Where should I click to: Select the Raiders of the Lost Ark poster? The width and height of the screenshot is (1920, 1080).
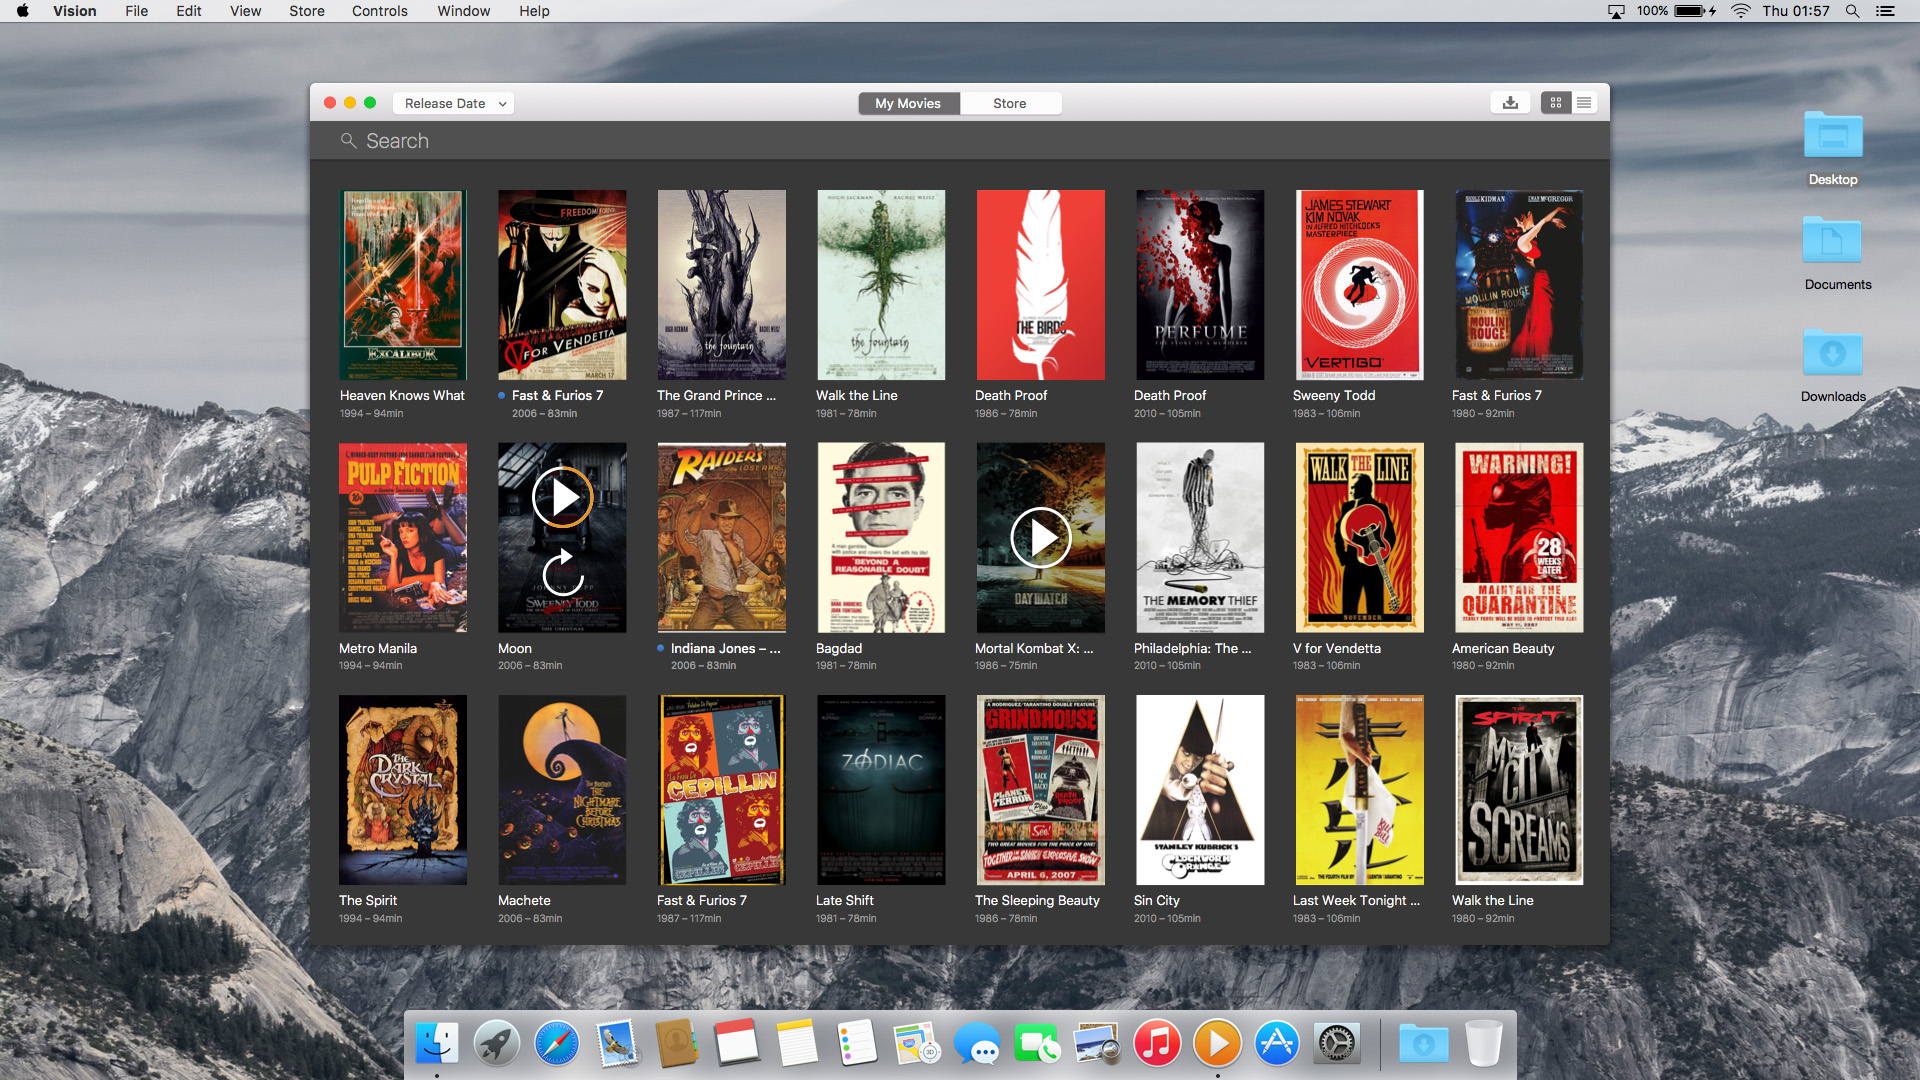coord(721,538)
